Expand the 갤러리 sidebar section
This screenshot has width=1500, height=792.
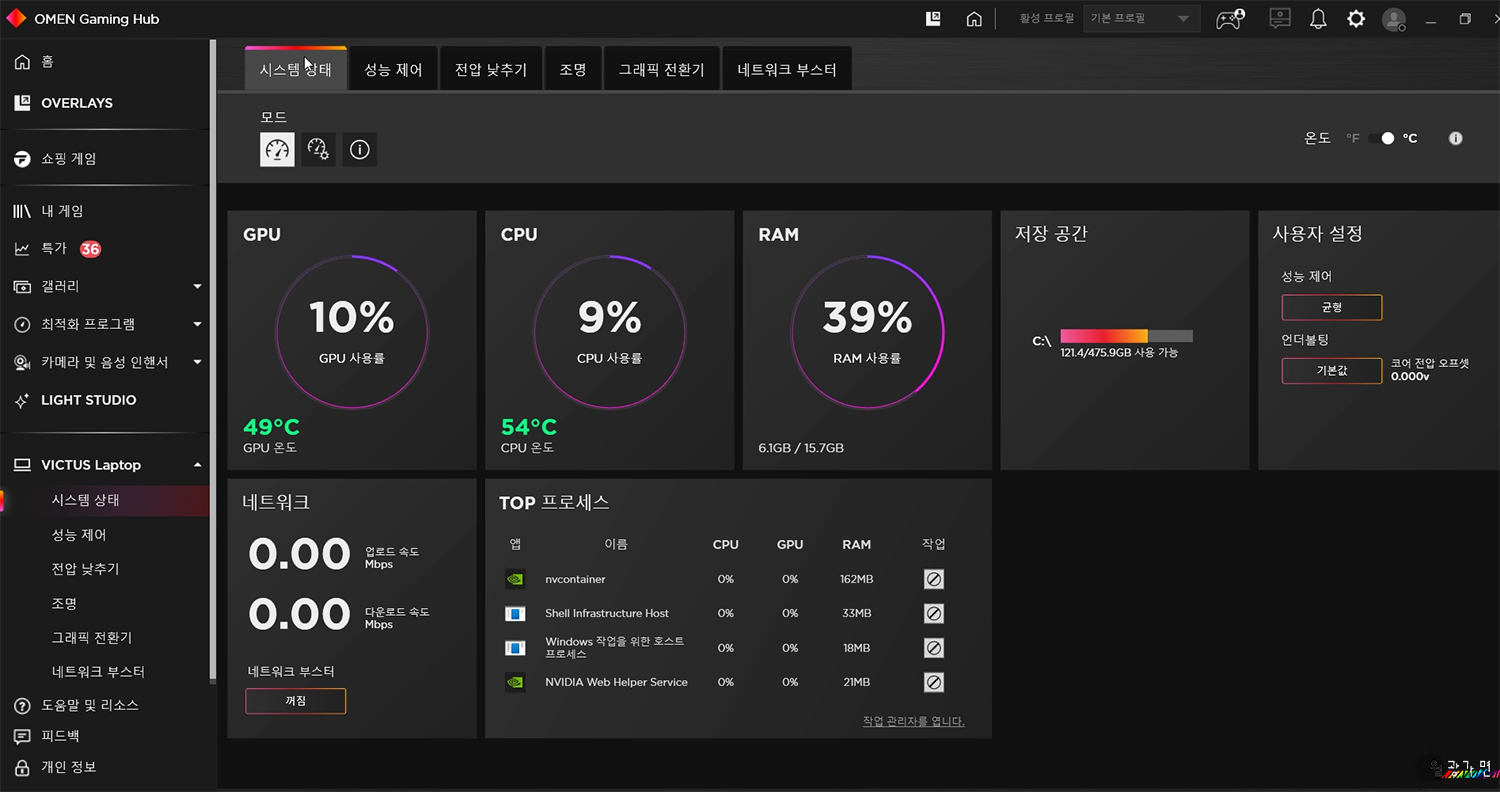[x=197, y=287]
